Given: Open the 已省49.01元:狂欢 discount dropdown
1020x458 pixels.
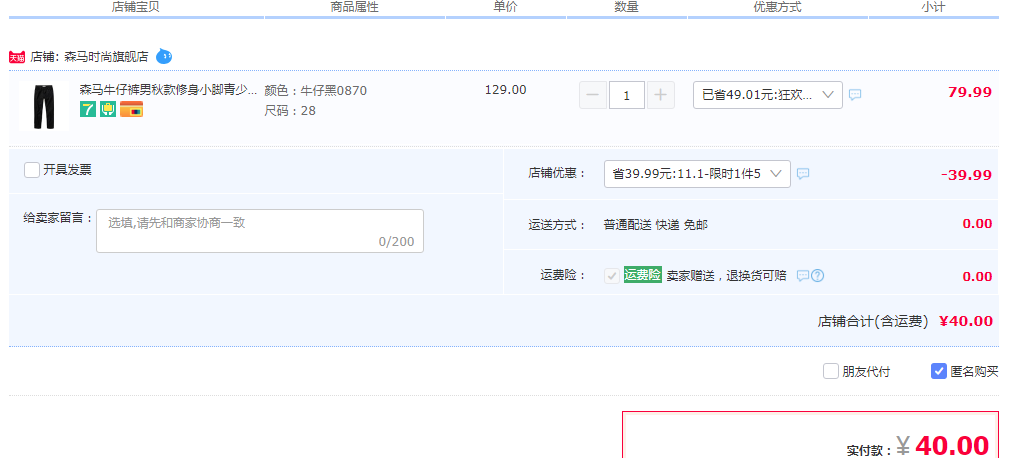Looking at the screenshot, I should tap(768, 95).
